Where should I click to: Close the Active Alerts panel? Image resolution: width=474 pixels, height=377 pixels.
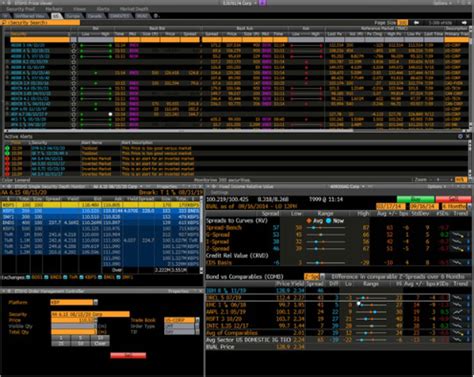467,136
